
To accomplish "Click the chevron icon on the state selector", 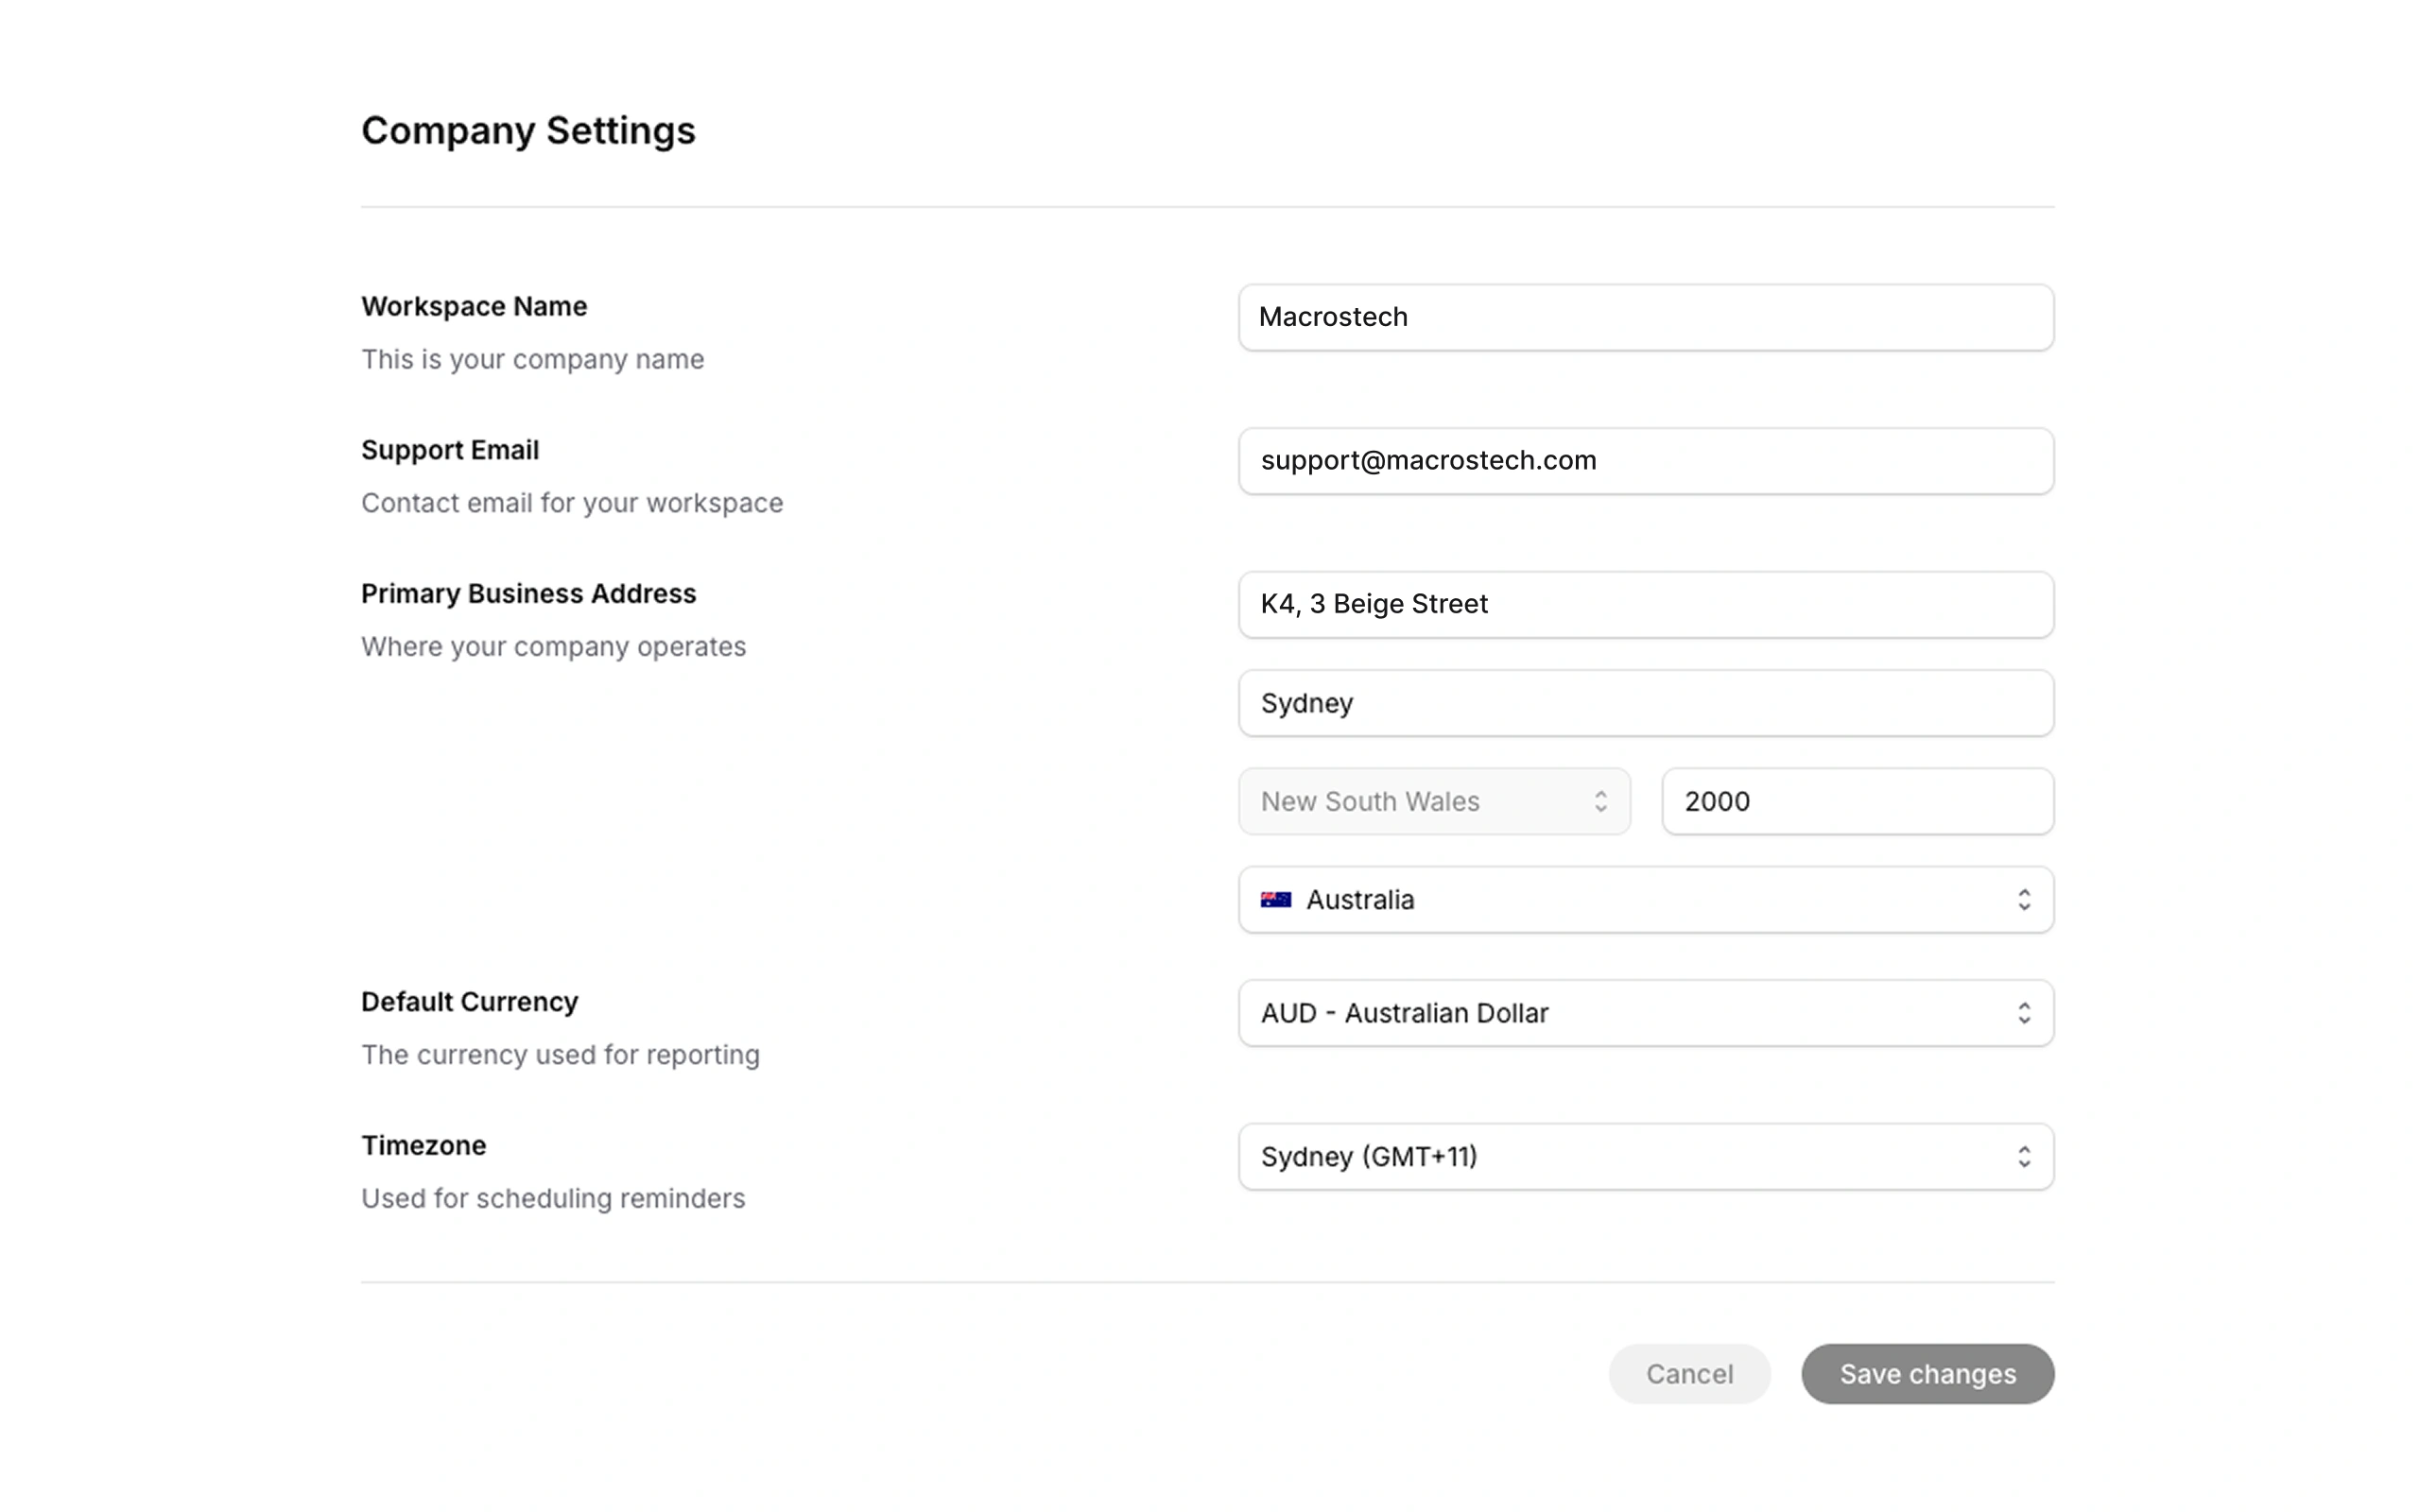I will (1601, 801).
